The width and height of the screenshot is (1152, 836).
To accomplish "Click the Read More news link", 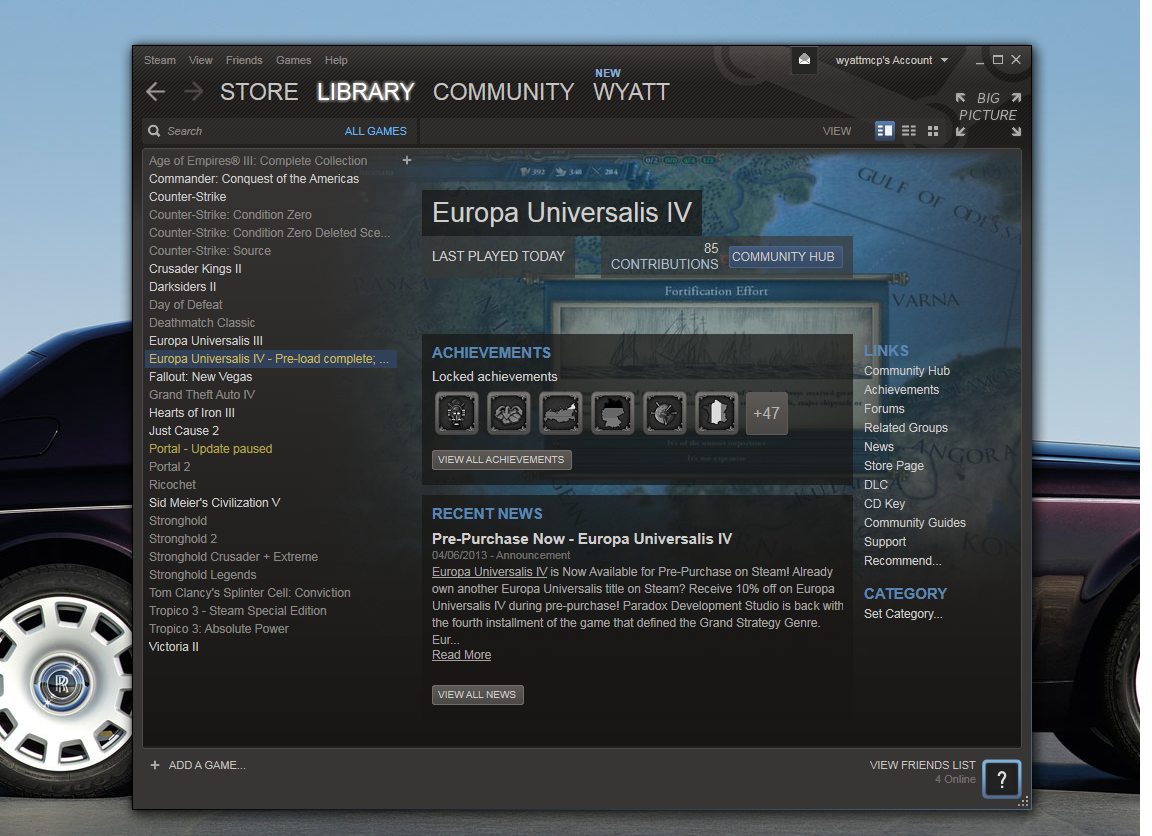I will 461,655.
